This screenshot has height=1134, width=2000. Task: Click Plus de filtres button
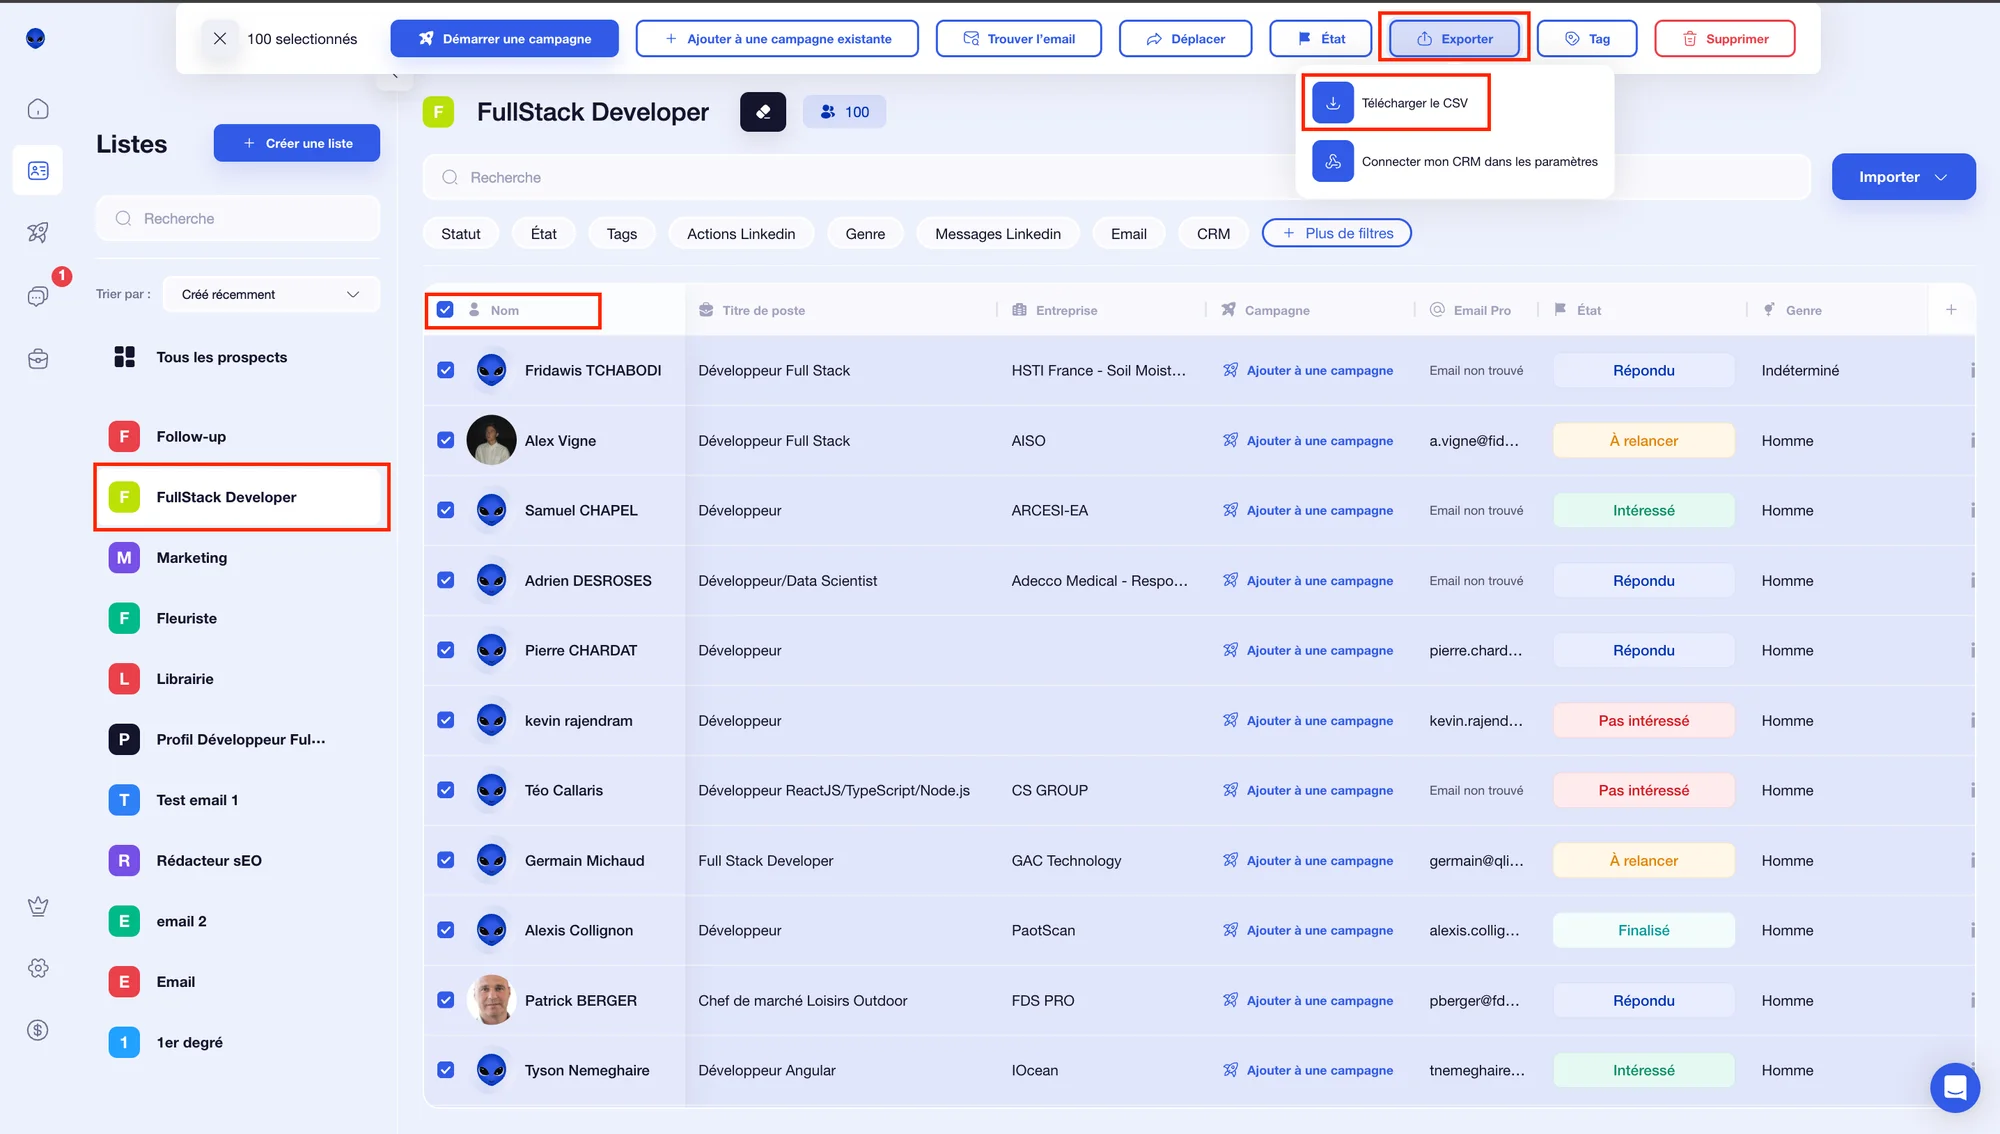[1337, 233]
